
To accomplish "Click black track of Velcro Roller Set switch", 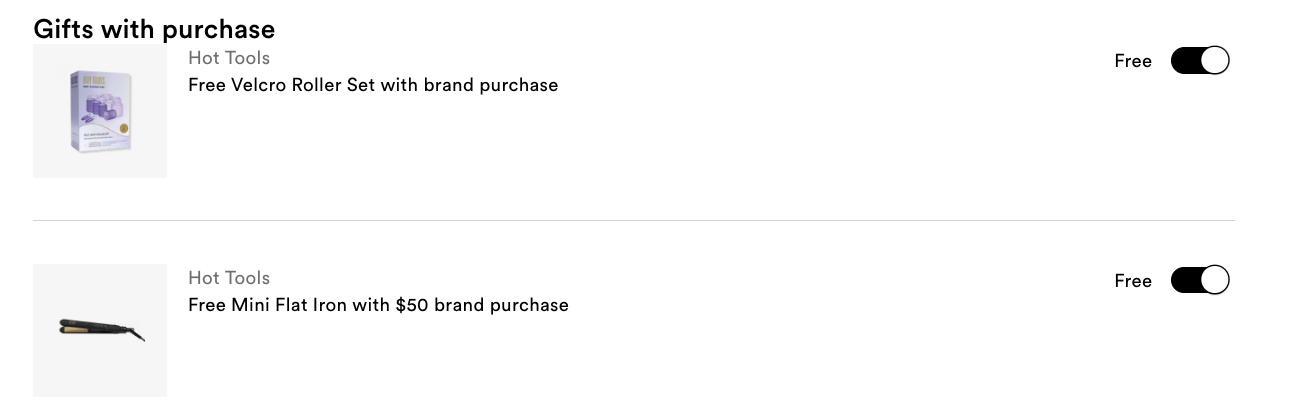I will coord(1185,61).
